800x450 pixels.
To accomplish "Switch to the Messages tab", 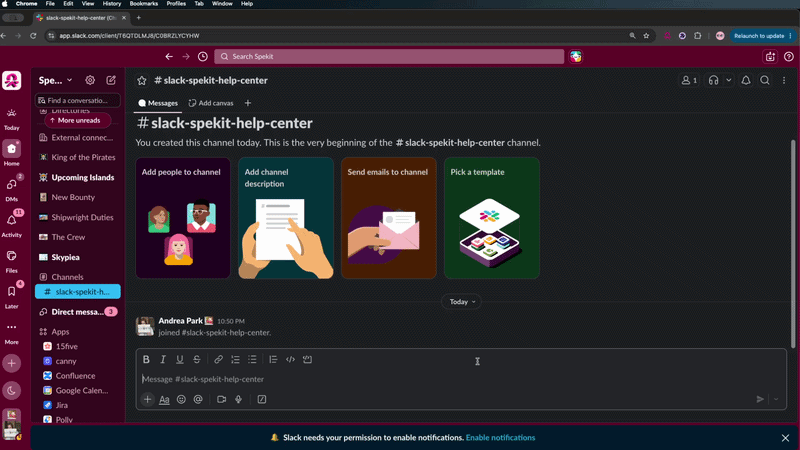I will (x=158, y=103).
